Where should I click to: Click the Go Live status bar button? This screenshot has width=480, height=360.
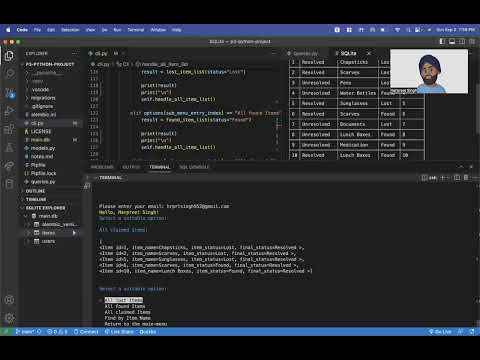[440, 332]
